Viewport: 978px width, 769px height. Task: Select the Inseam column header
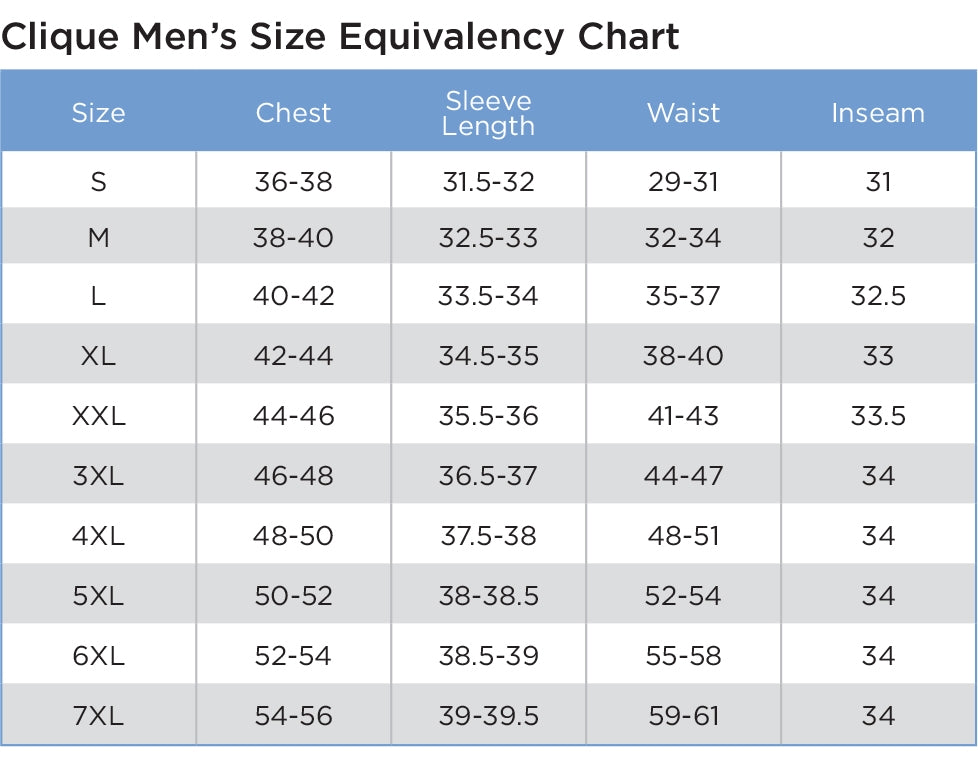878,113
